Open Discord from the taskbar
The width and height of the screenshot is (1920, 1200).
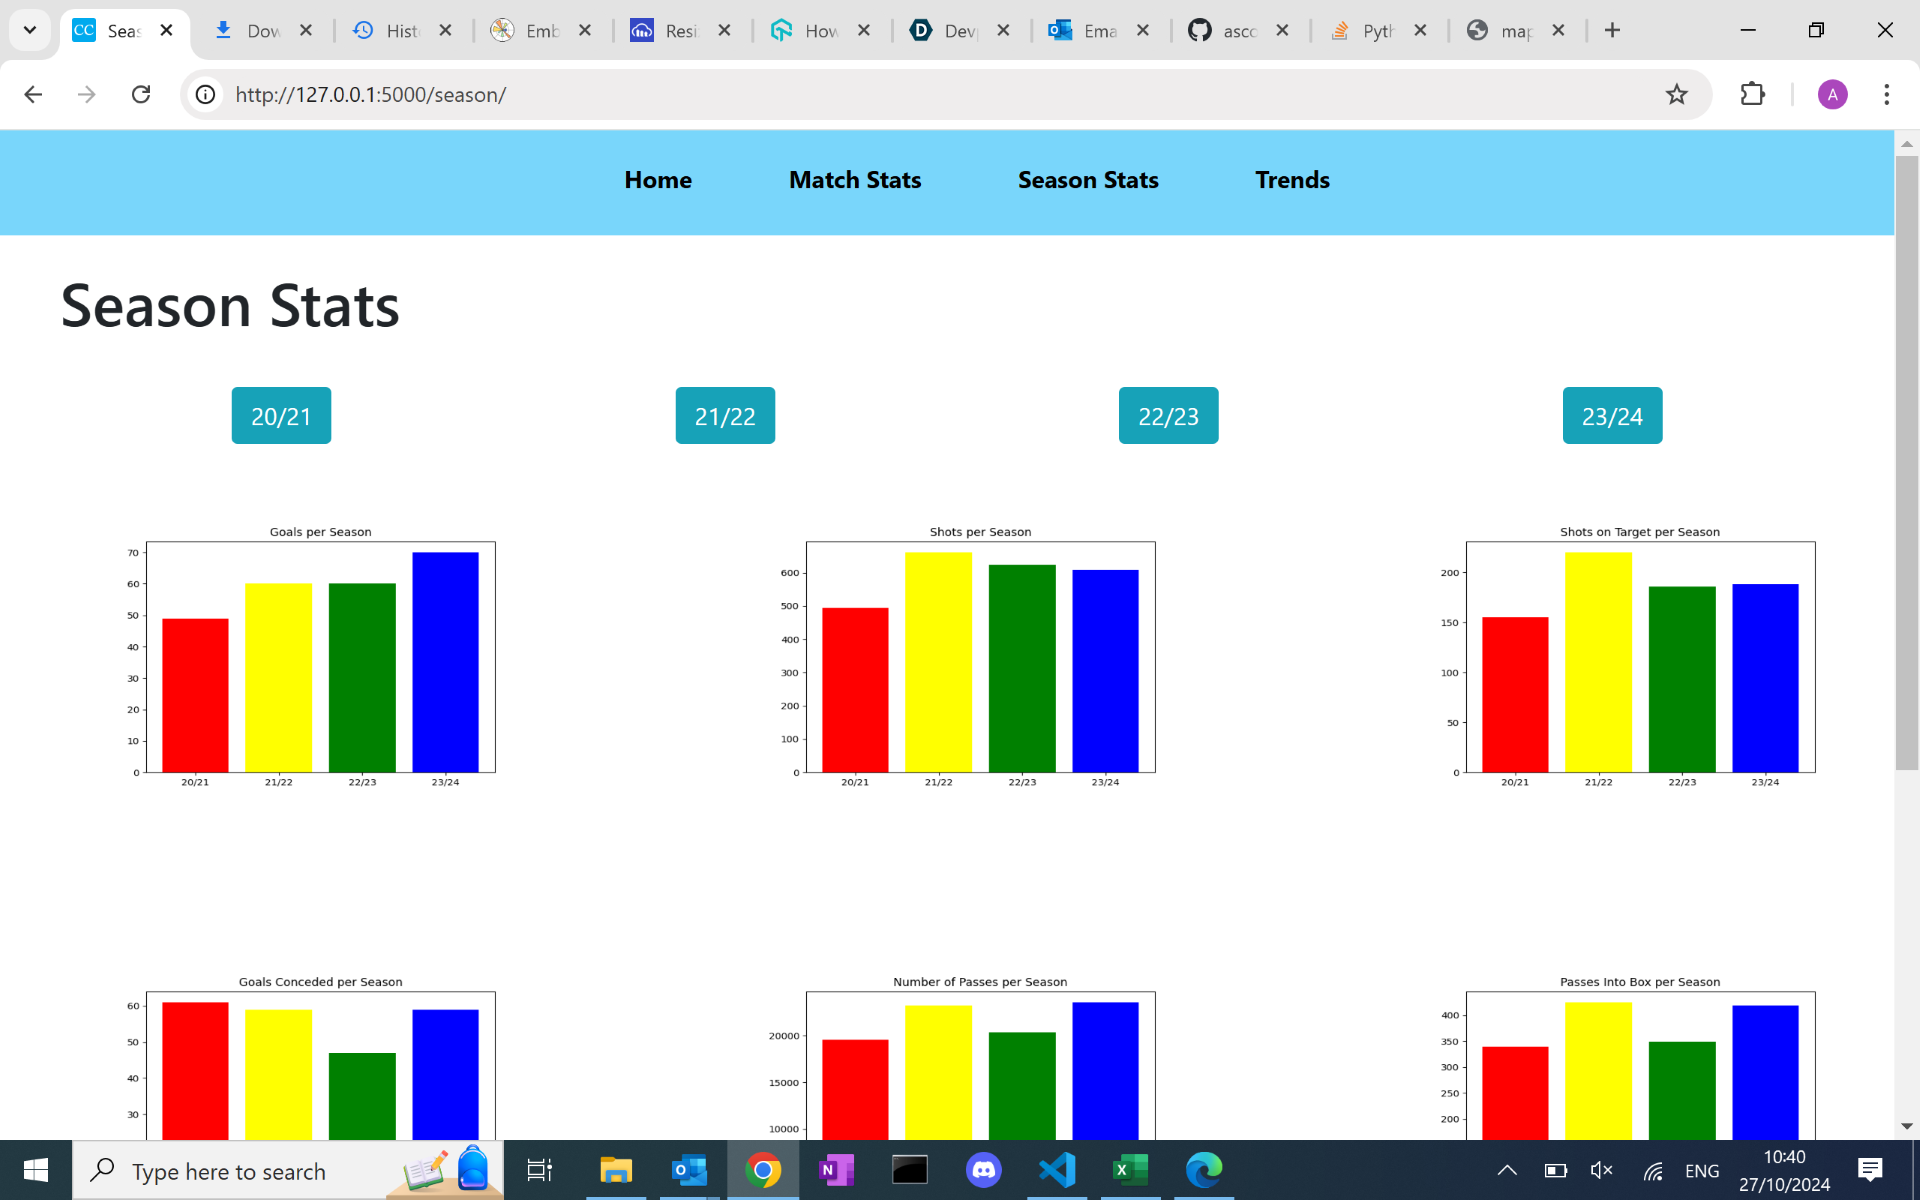pos(984,1170)
